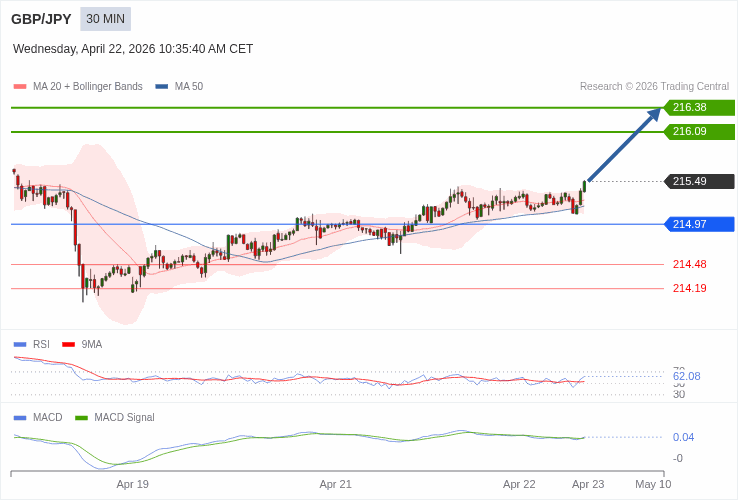Click the Apr 21 date axis label
738x500 pixels.
tap(335, 484)
